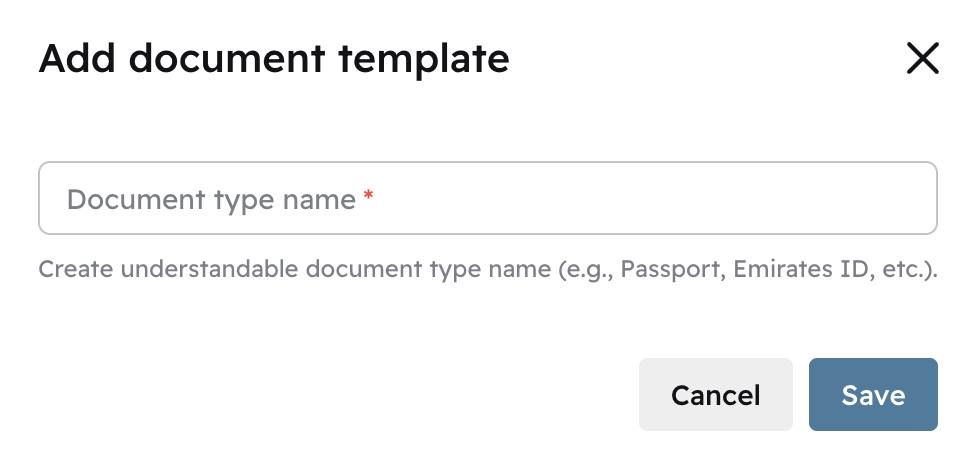The height and width of the screenshot is (468, 974).
Task: Focus the Document type name field
Action: (487, 198)
